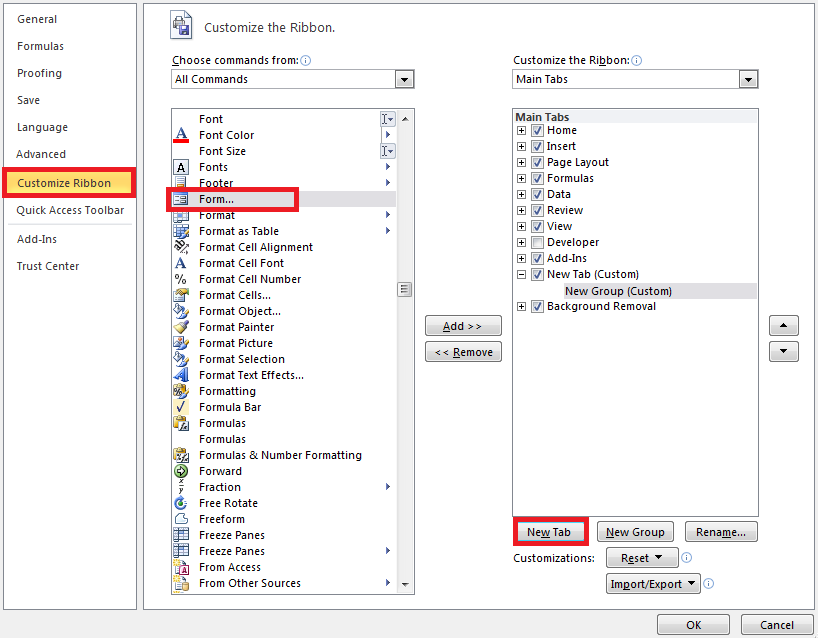Select the Format Picture icon
The width and height of the screenshot is (818, 638).
coord(181,343)
